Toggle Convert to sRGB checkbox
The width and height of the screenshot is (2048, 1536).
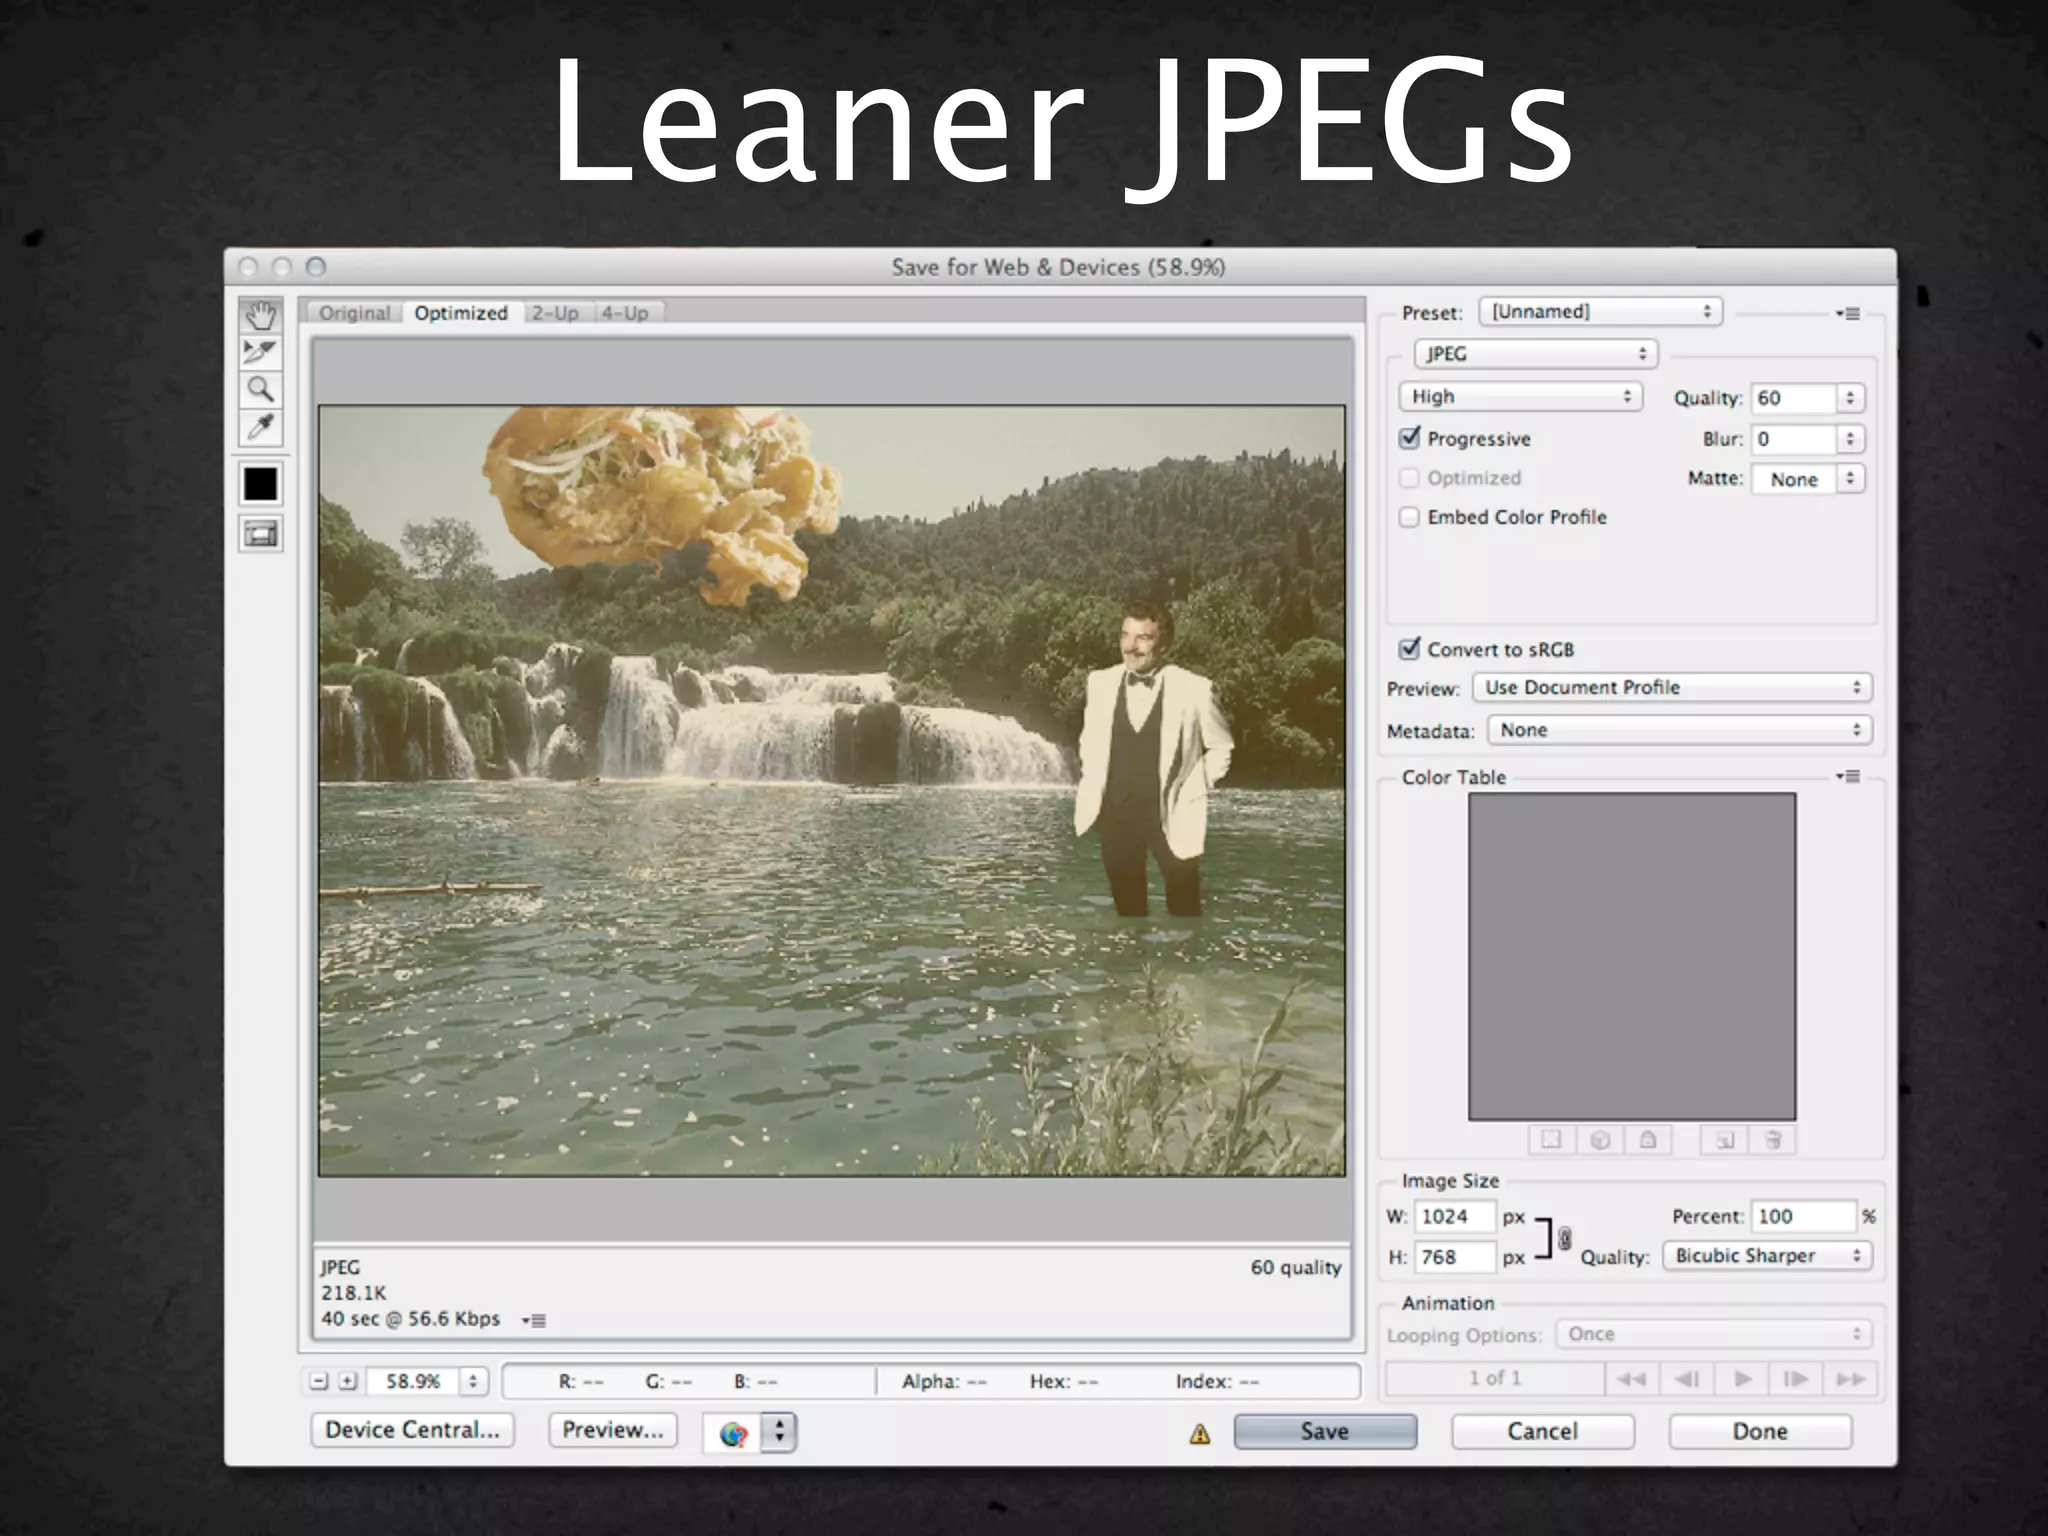click(1410, 649)
